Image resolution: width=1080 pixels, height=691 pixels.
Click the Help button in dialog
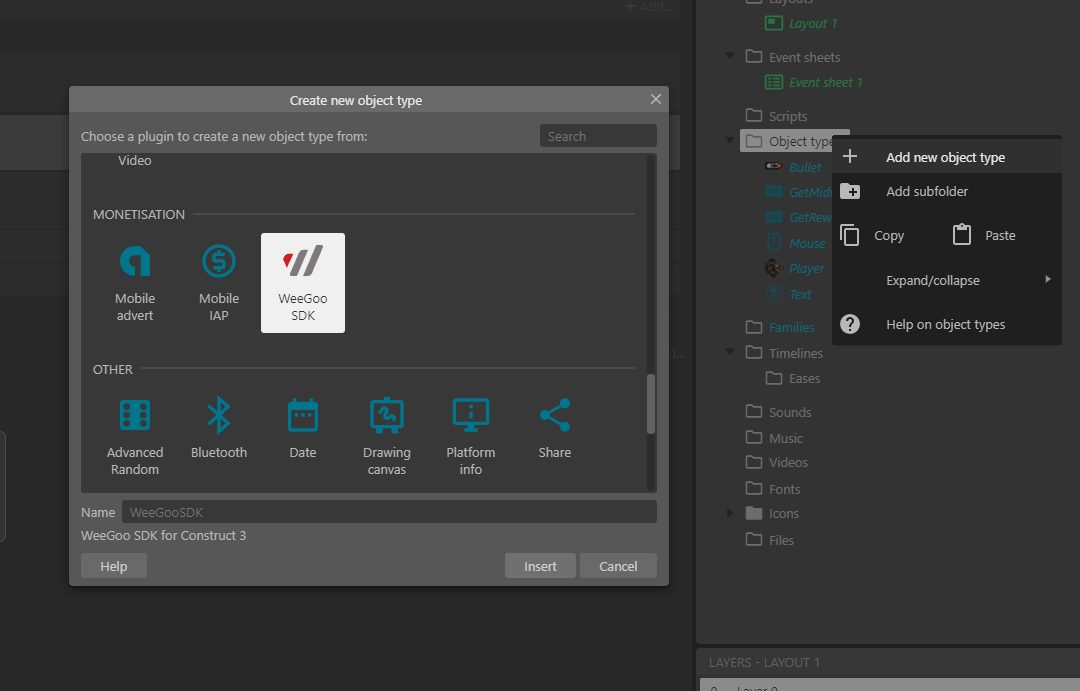tap(114, 566)
